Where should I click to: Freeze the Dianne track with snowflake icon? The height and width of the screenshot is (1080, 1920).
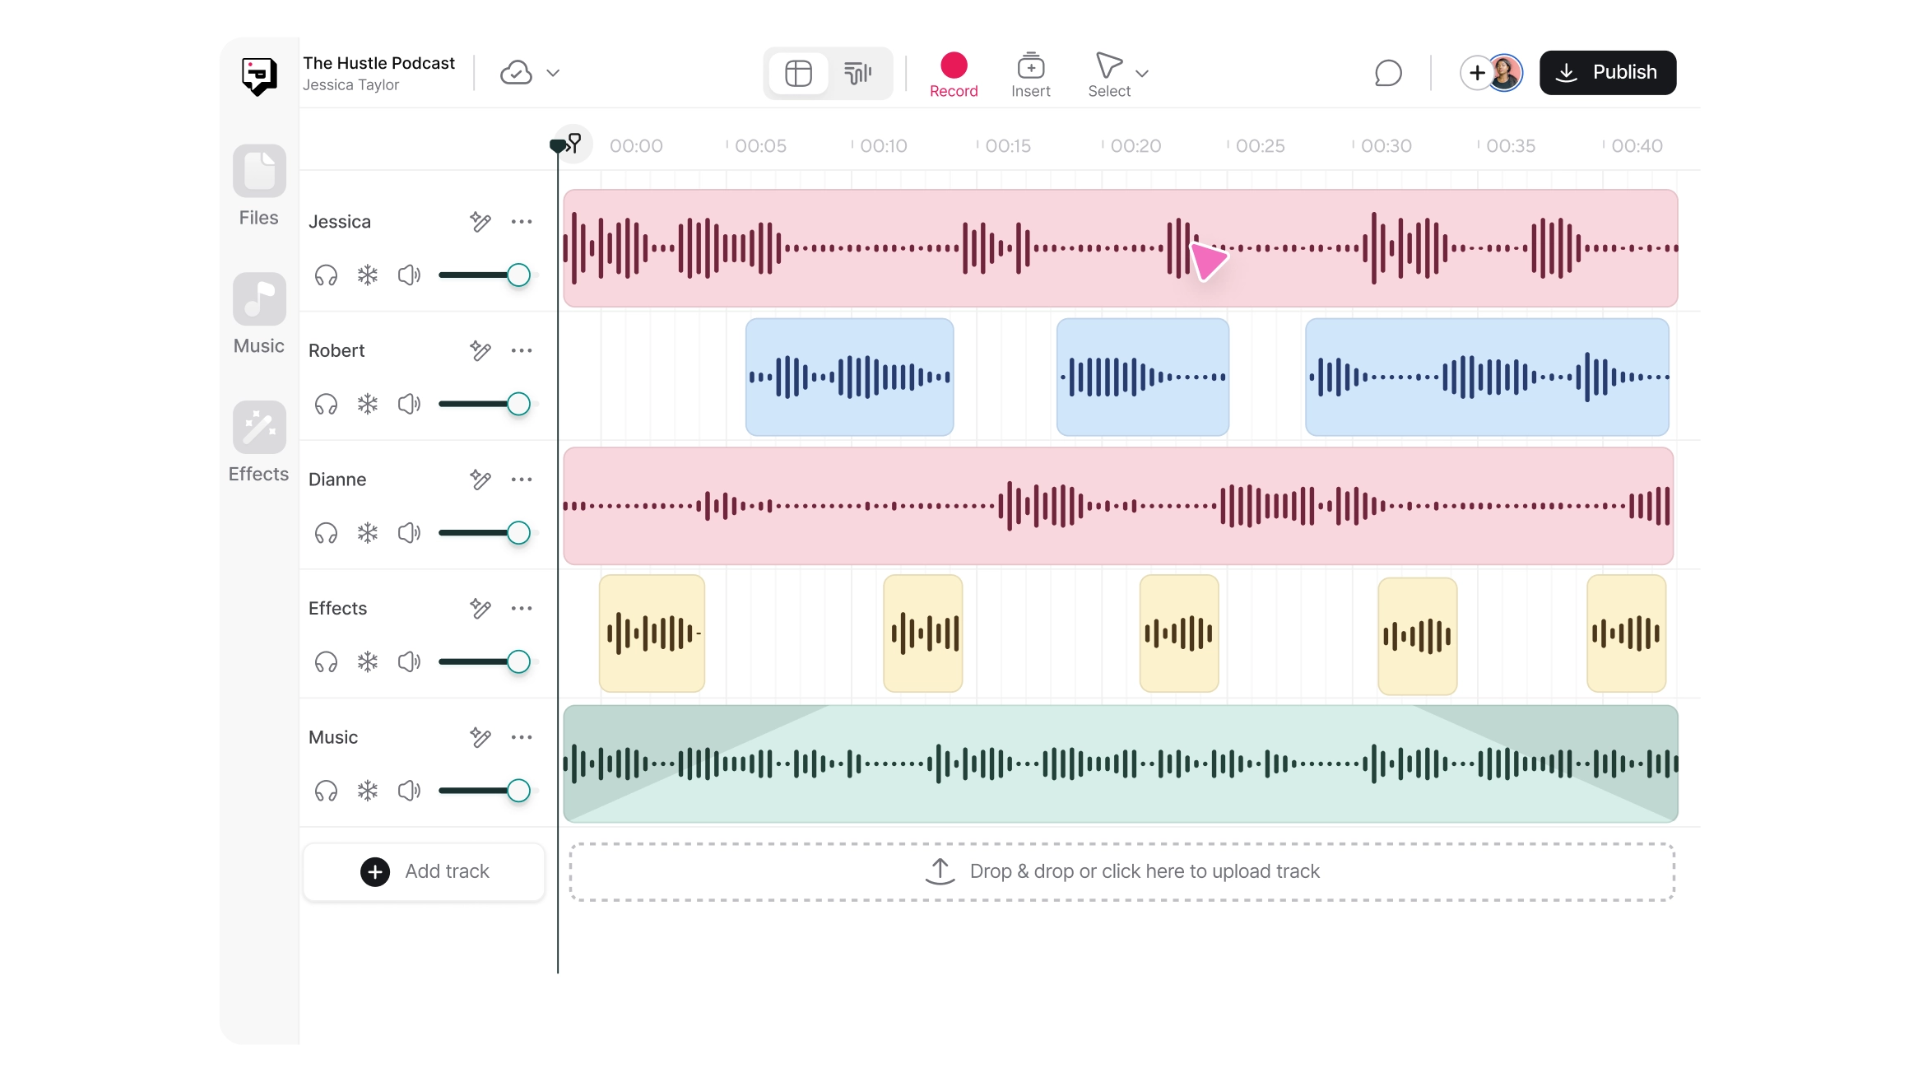pos(368,533)
